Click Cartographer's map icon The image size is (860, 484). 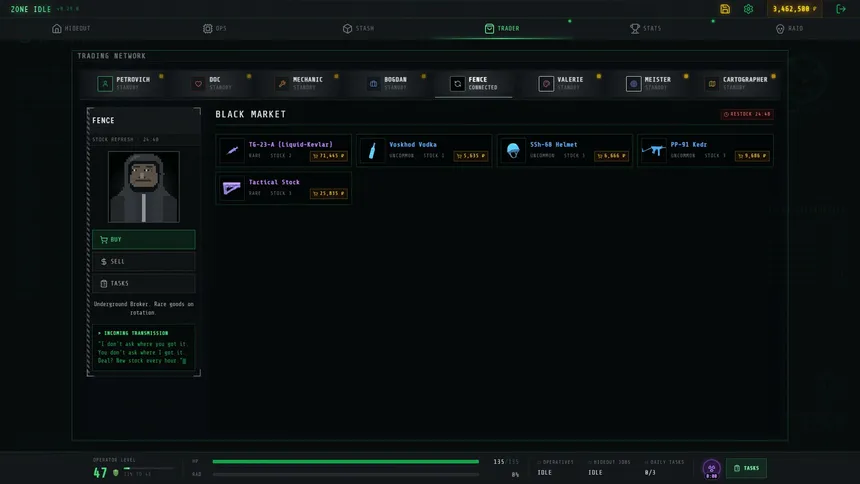(712, 84)
